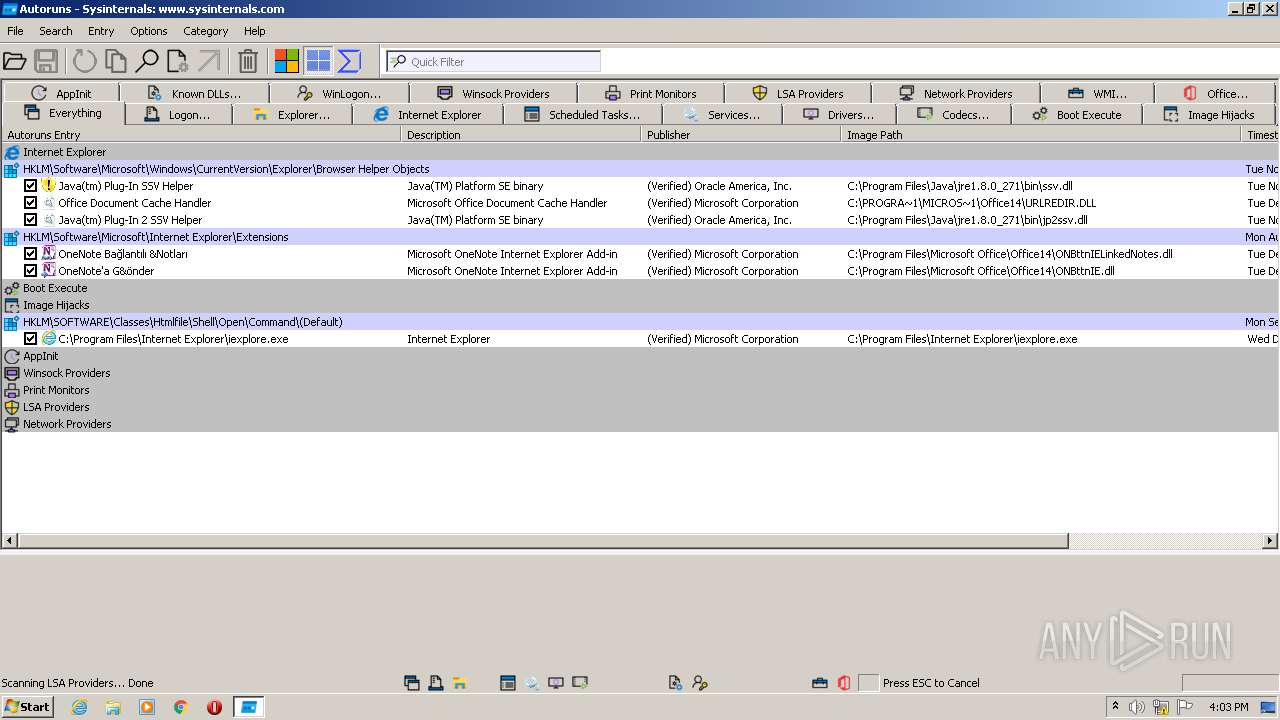Switch to the Winsock Providers tab
1280x720 pixels.
[x=494, y=94]
